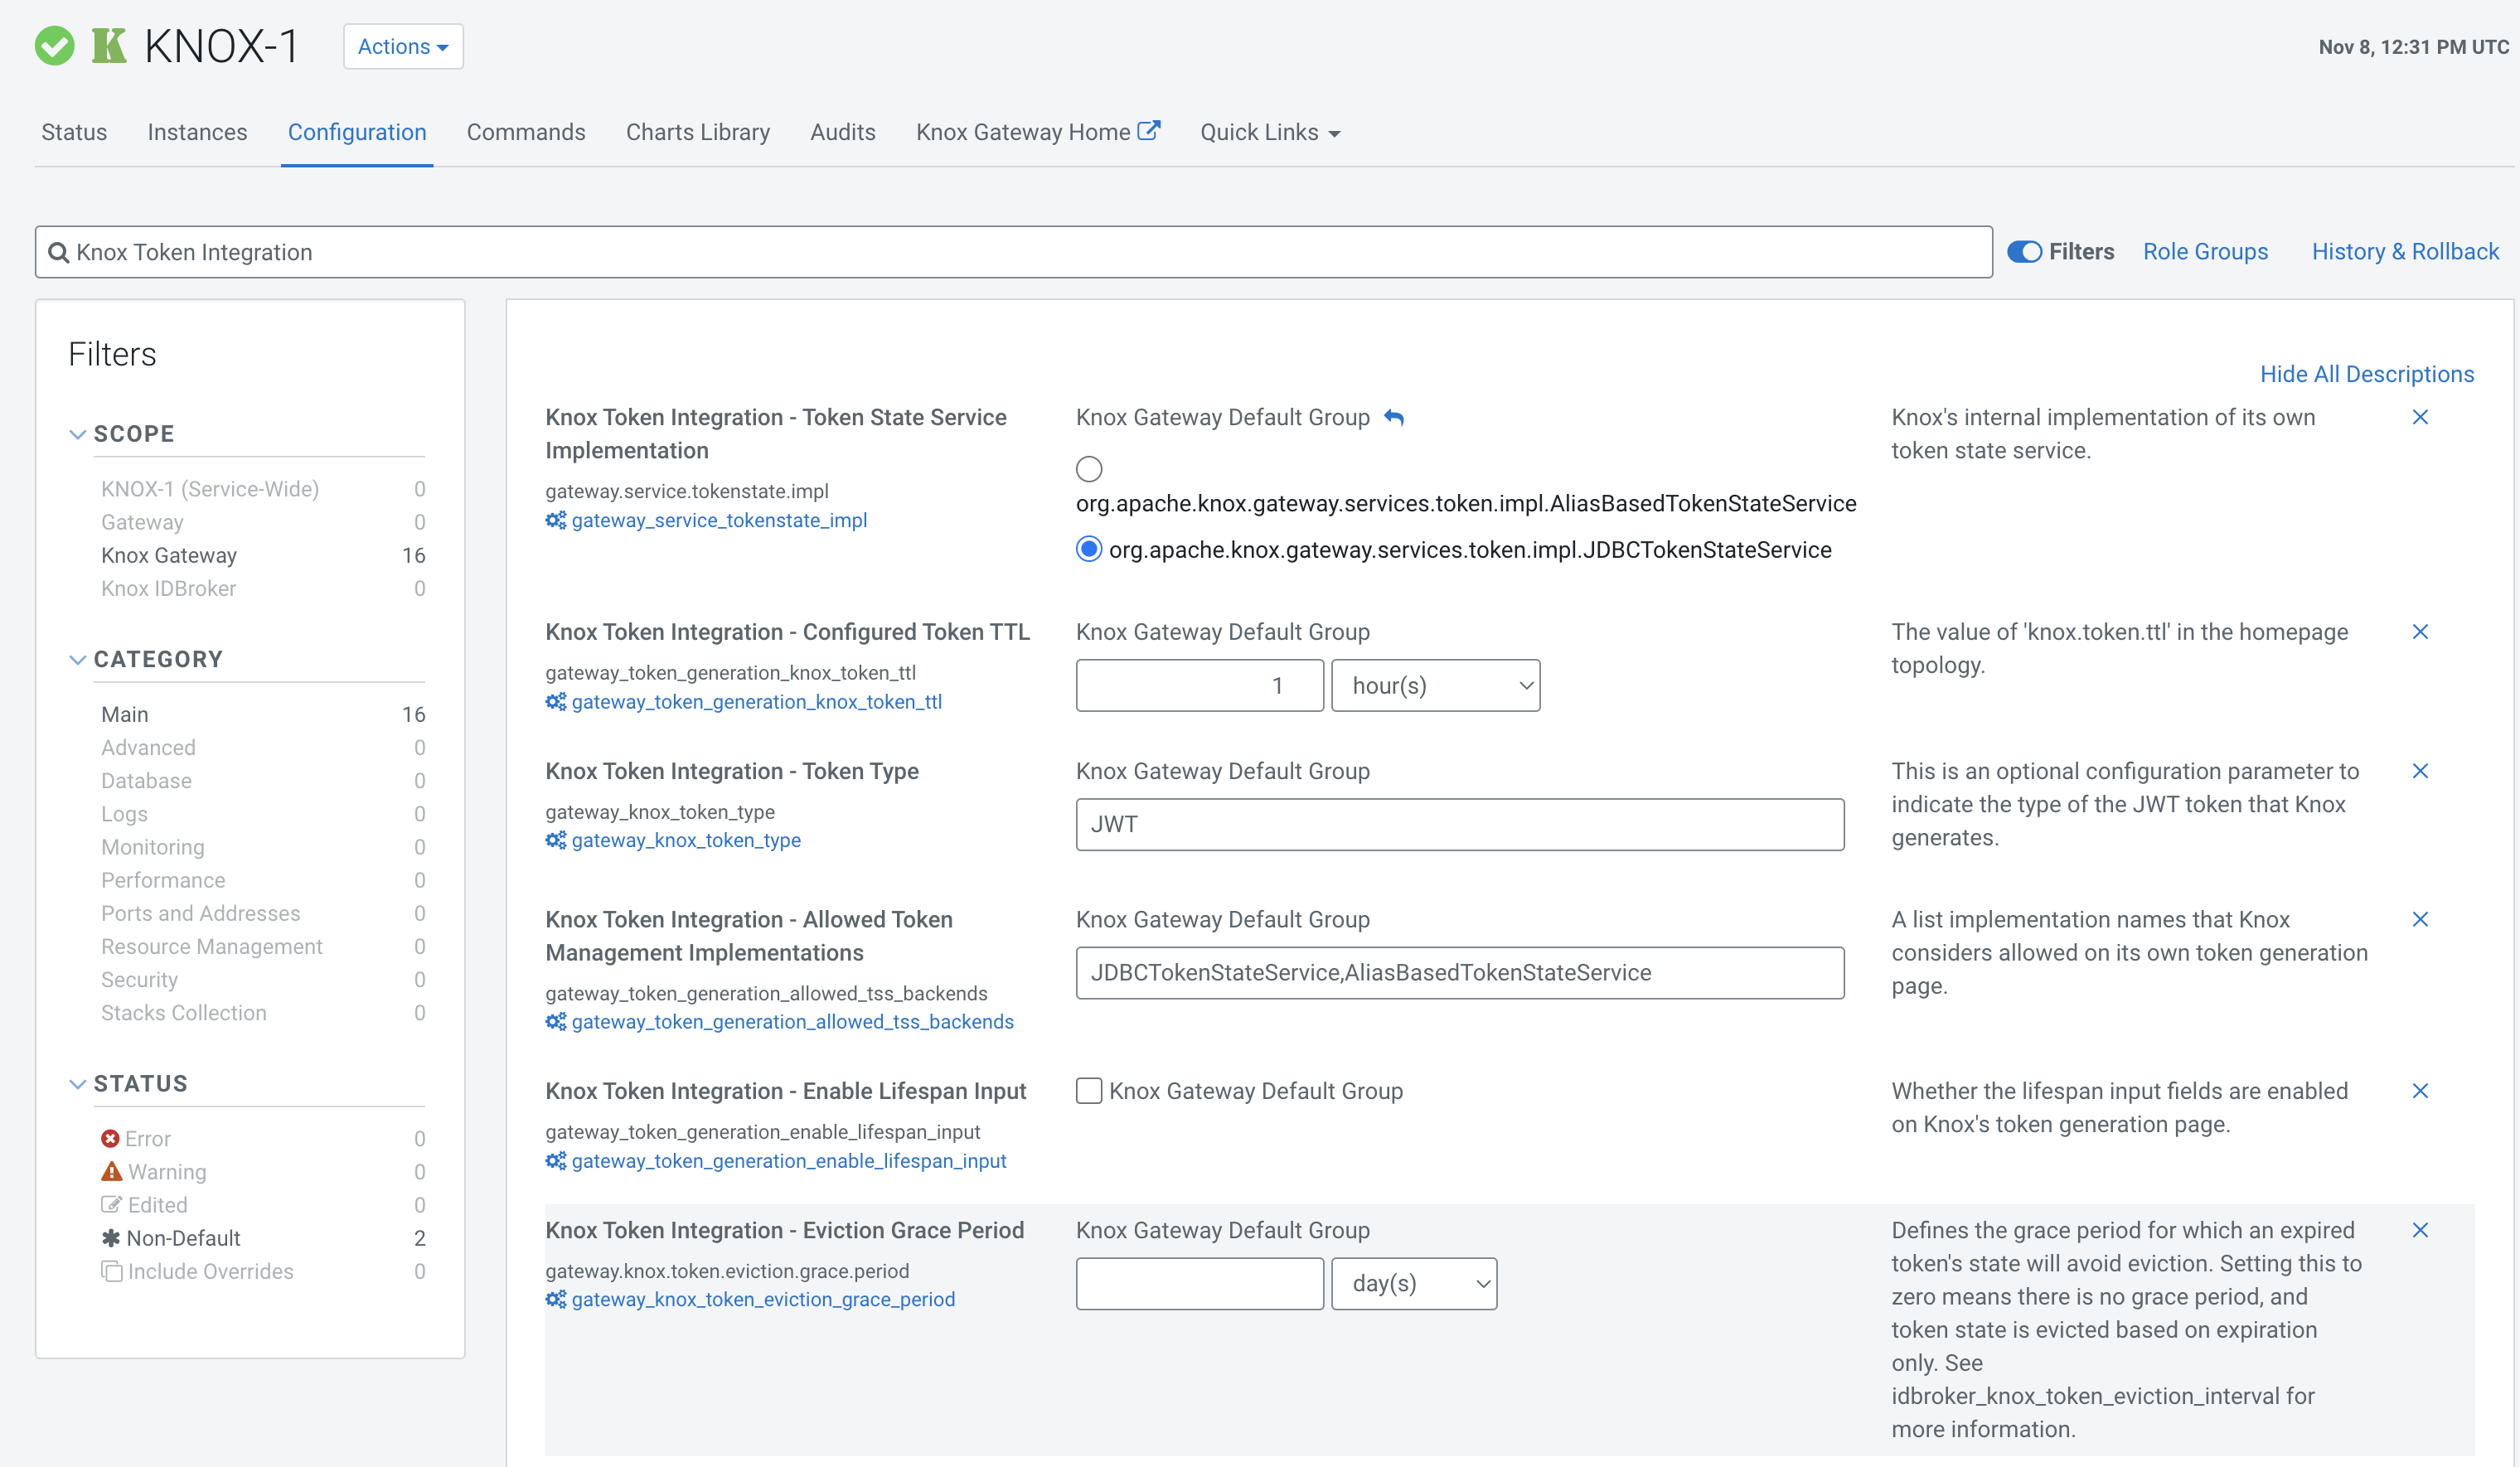Click the revert arrow icon beside Token State Service
This screenshot has height=1467, width=2520.
click(x=1394, y=418)
